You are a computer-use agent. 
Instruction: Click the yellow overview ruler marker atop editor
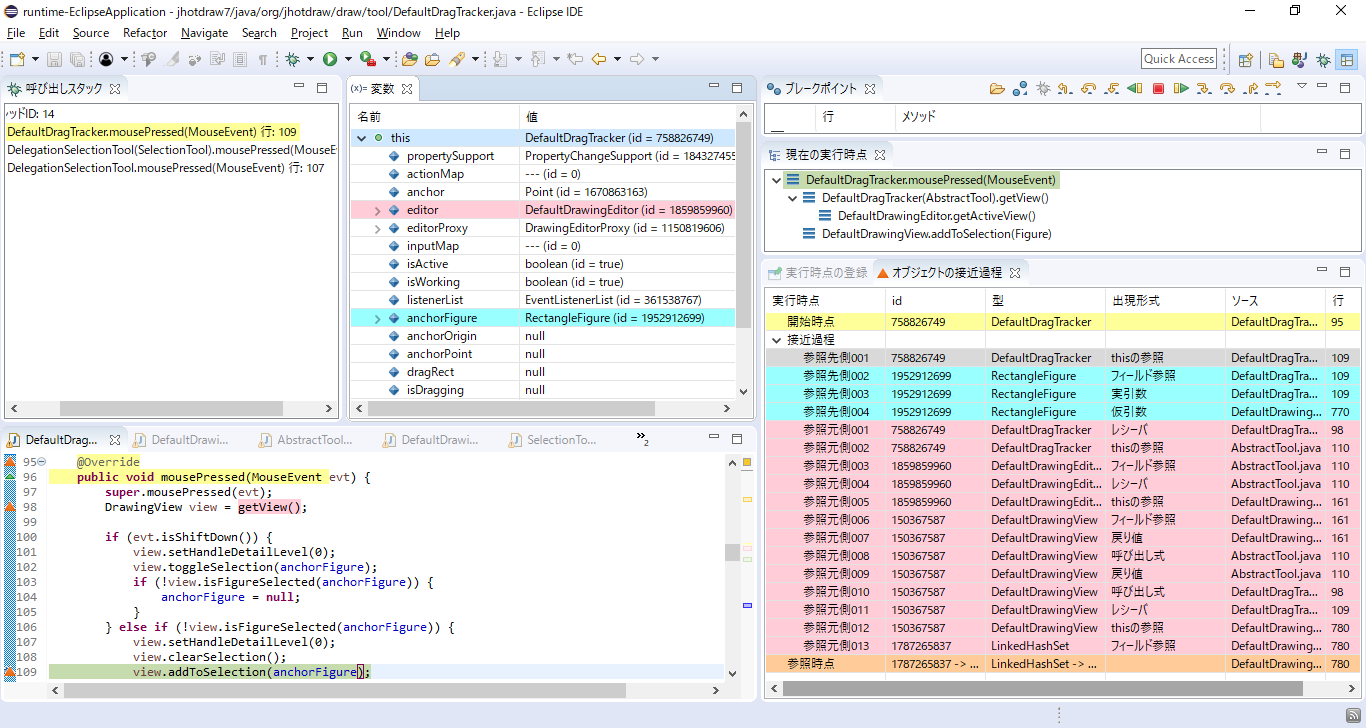click(x=746, y=462)
